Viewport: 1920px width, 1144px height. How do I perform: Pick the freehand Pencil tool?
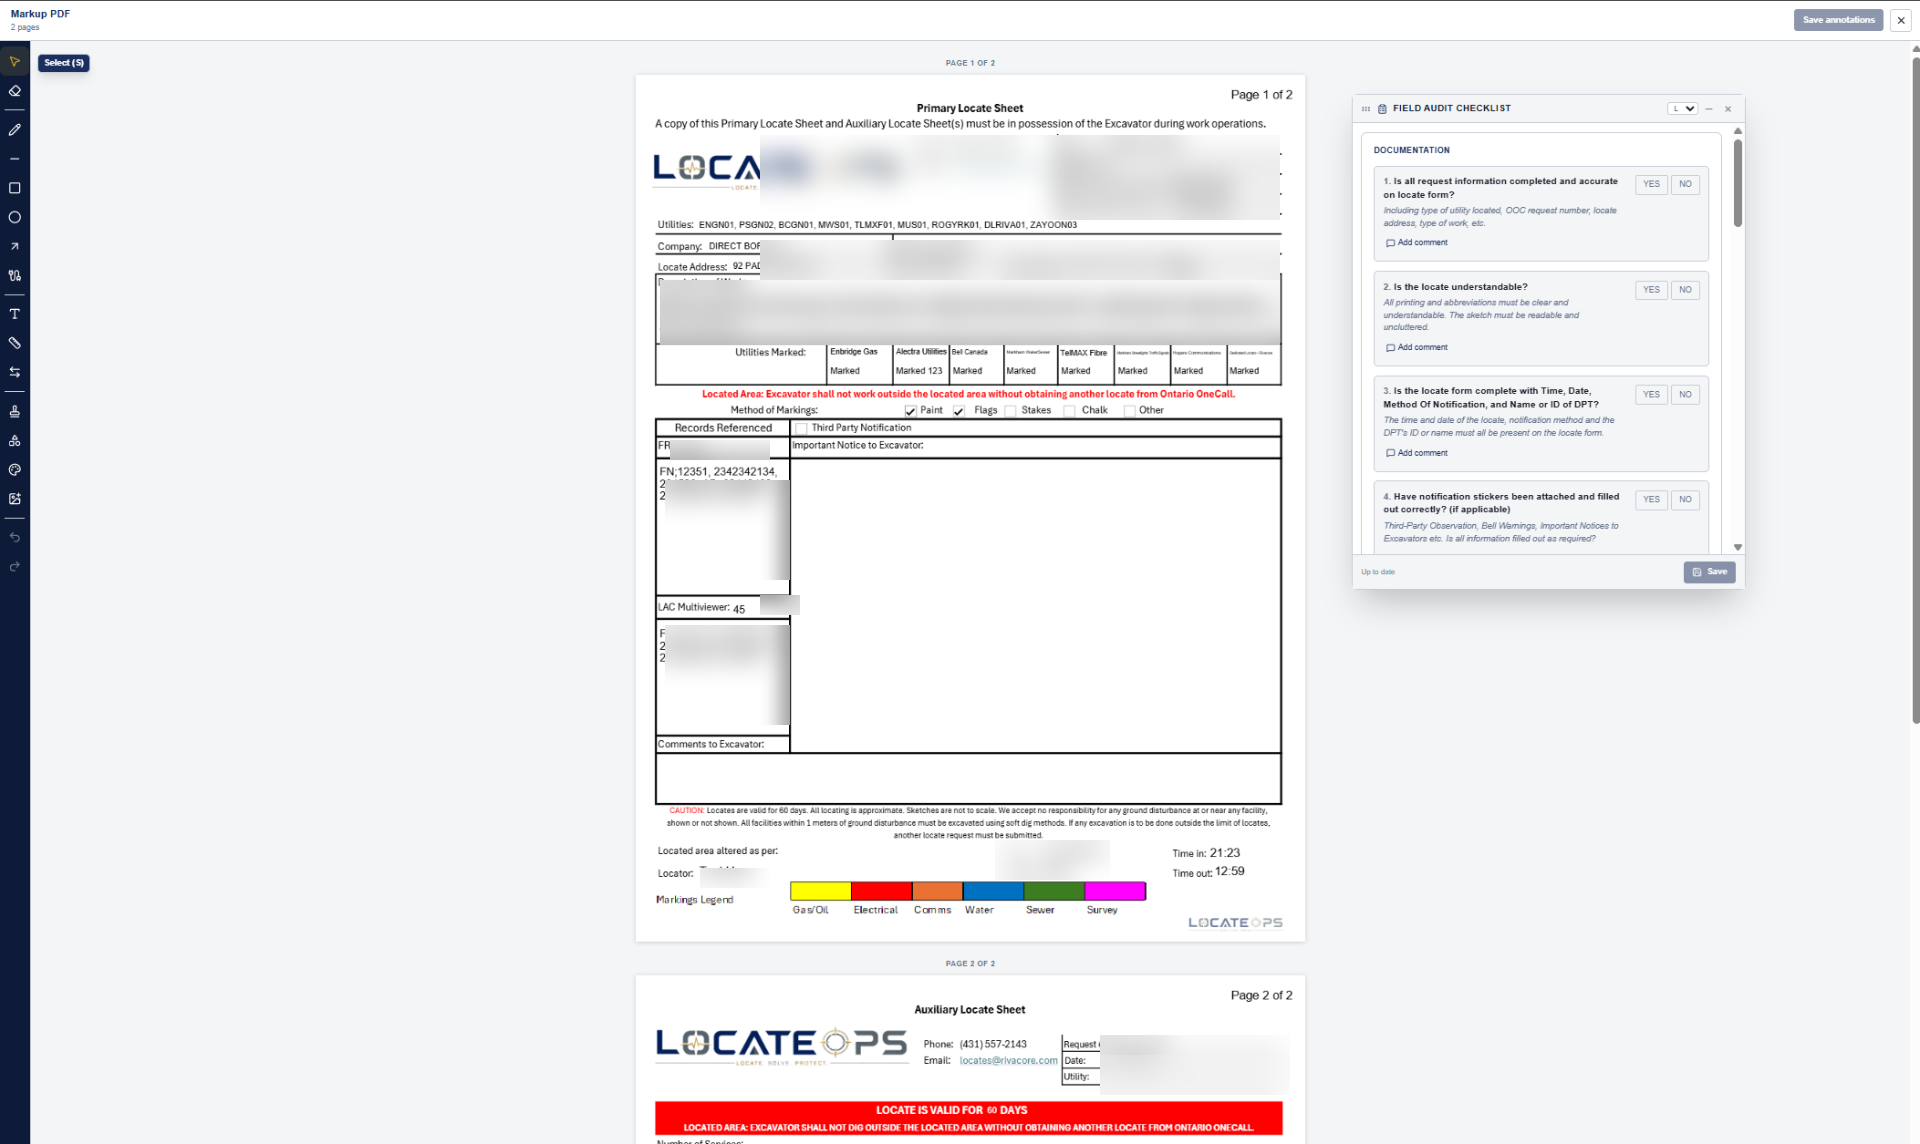tap(14, 130)
